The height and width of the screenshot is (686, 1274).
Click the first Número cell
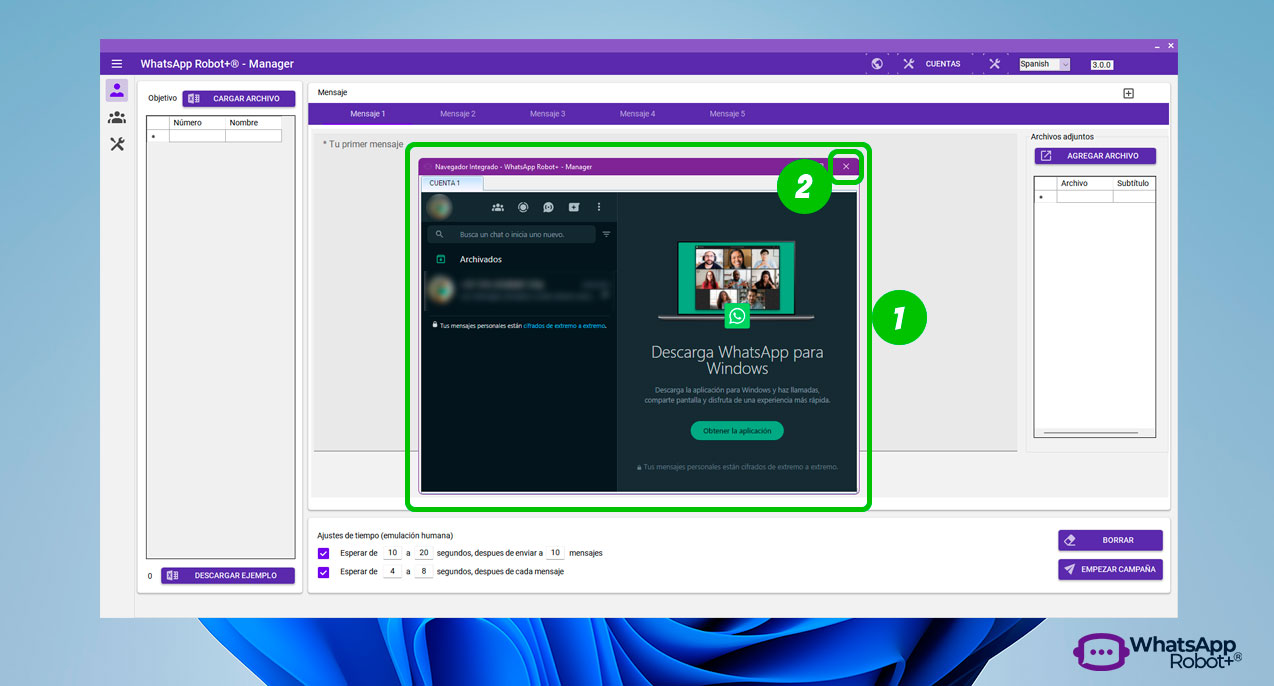197,136
